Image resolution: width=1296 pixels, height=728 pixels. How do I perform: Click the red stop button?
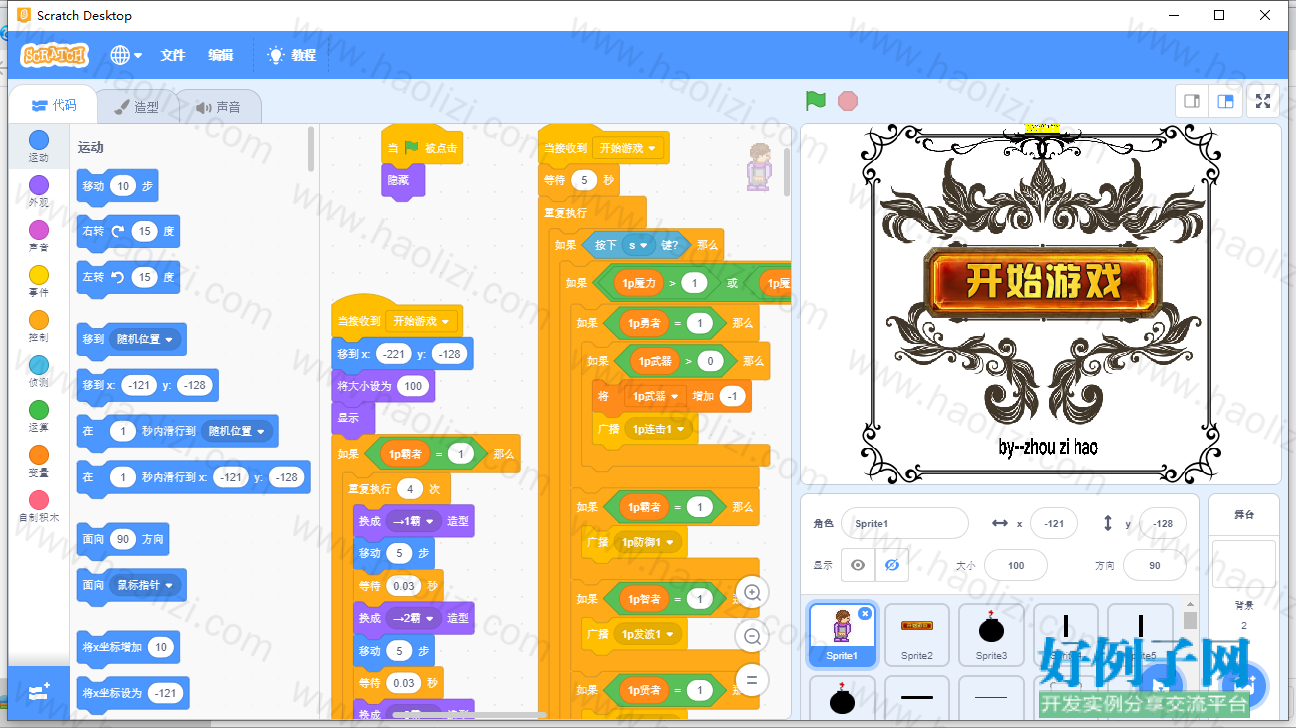tap(848, 101)
